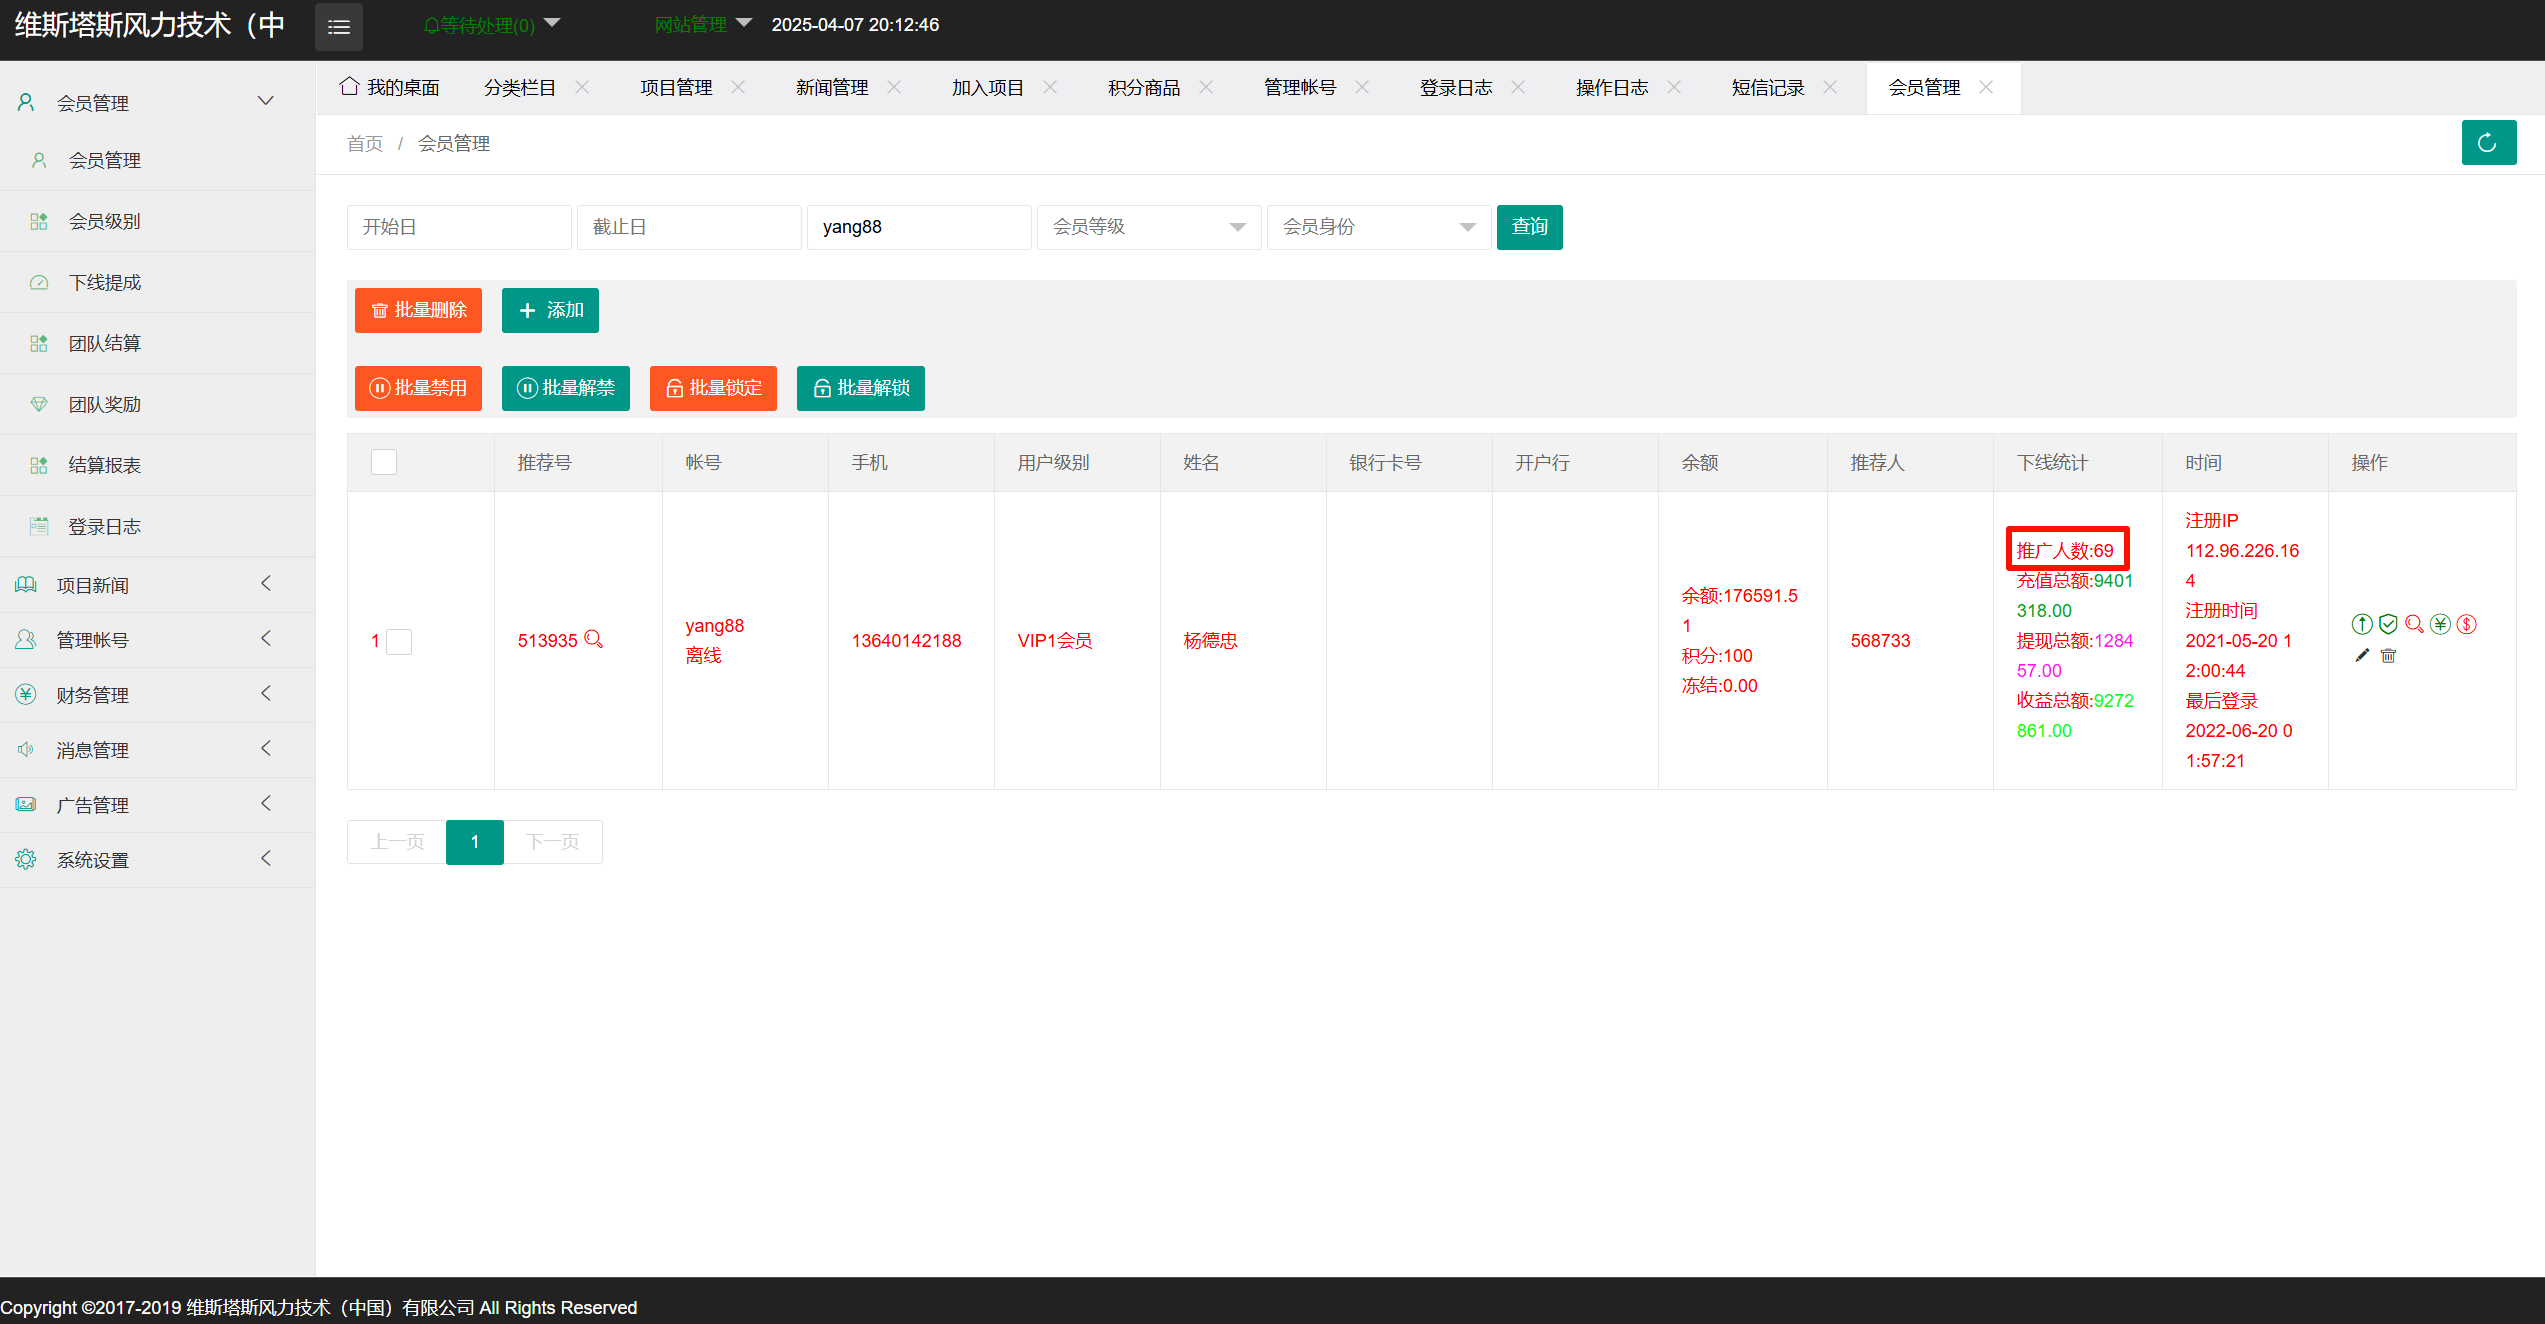Click the 批量解锁 button
Viewport: 2545px width, 1324px height.
[861, 388]
